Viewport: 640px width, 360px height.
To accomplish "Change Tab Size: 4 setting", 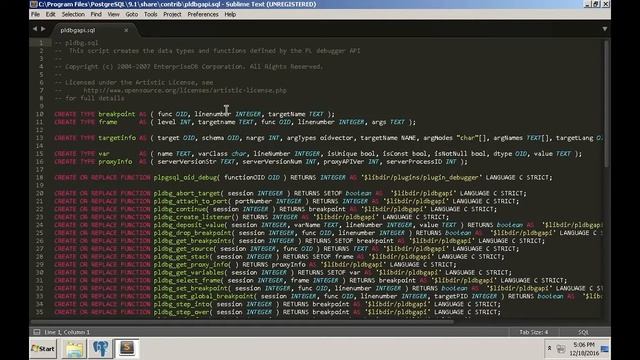I will coord(533,332).
